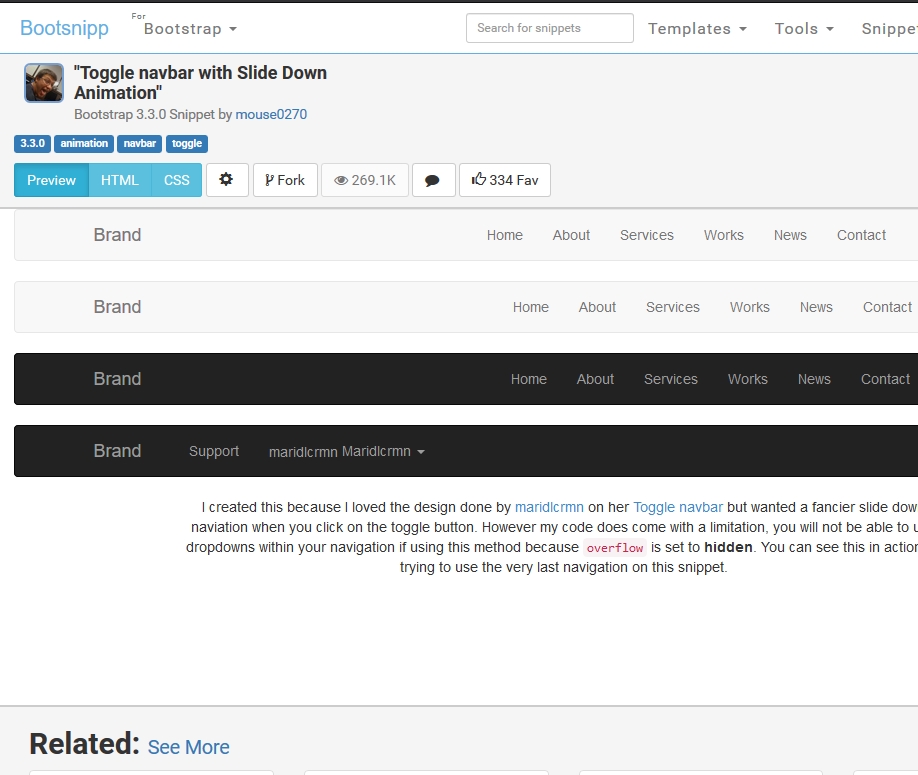The height and width of the screenshot is (775, 918).
Task: Click the See More link
Action: 188,747
